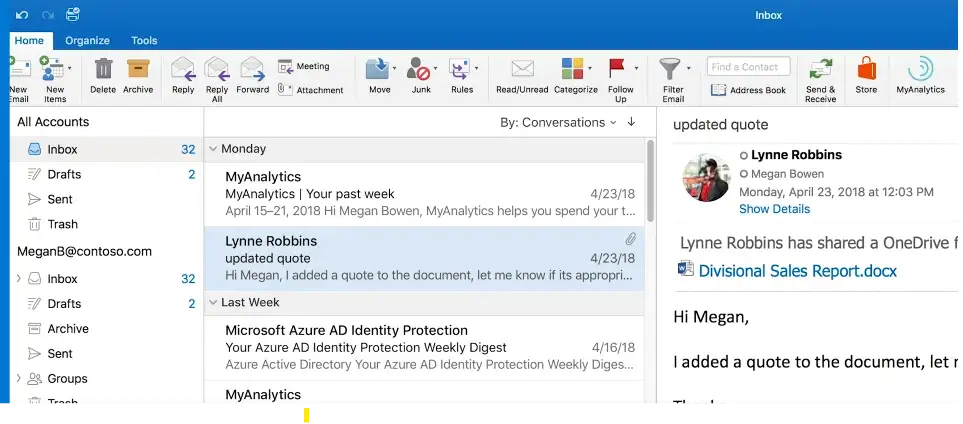Forward the selected email
Screen dimensions: 963x424
coord(252,70)
